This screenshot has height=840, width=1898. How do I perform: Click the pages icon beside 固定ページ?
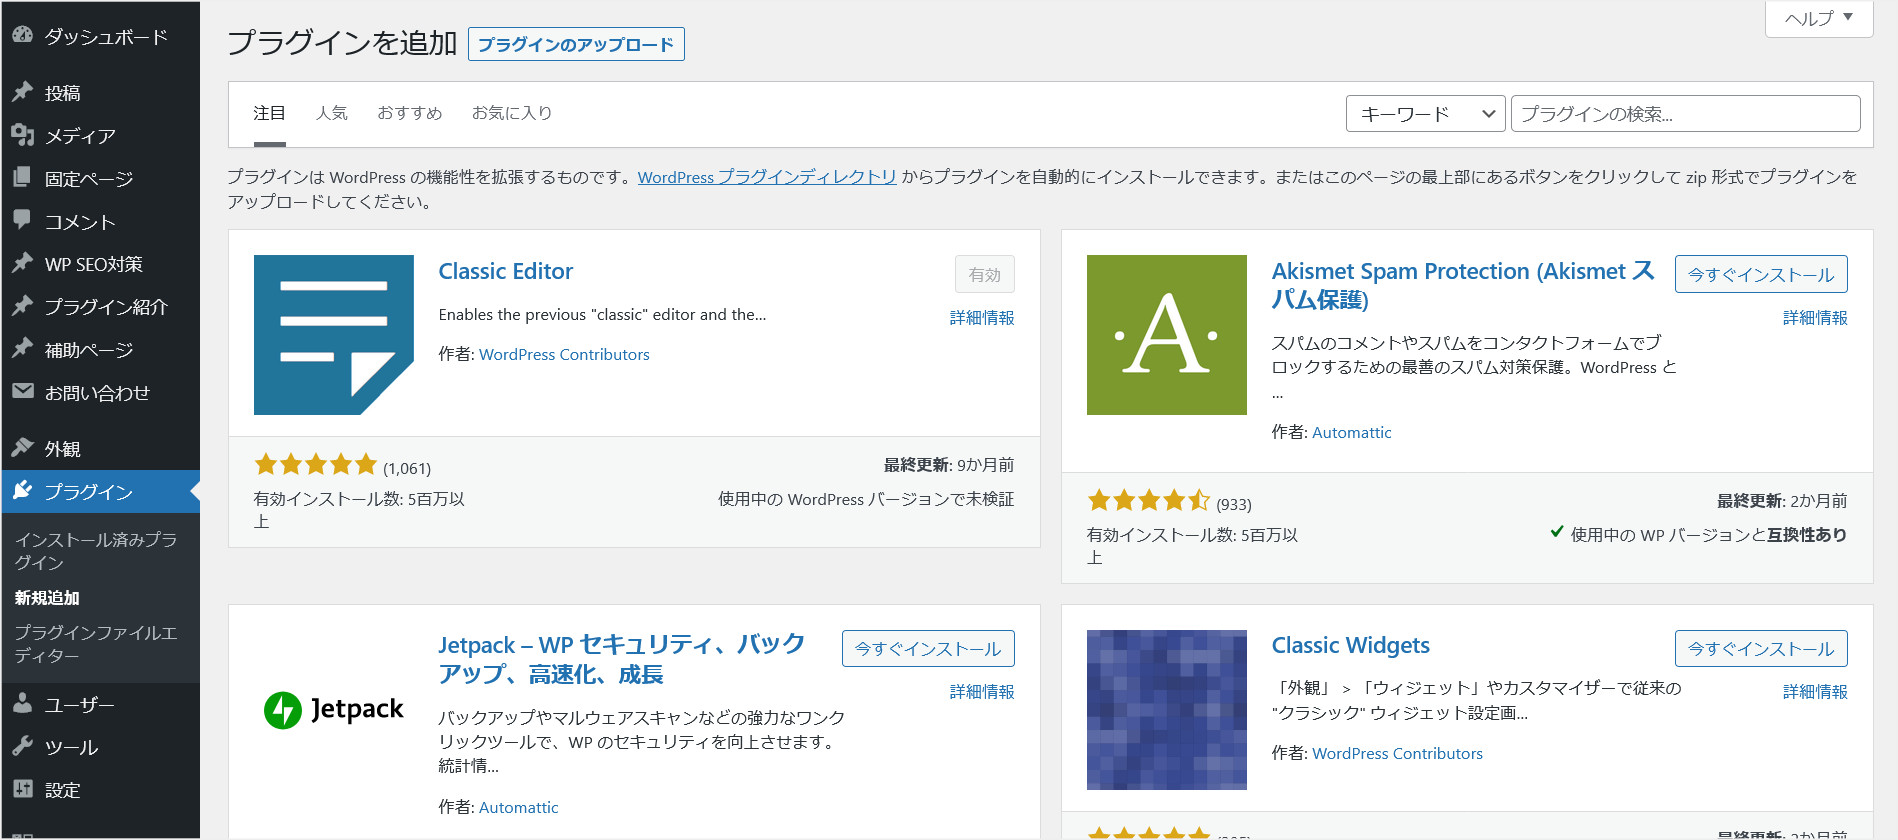coord(22,178)
